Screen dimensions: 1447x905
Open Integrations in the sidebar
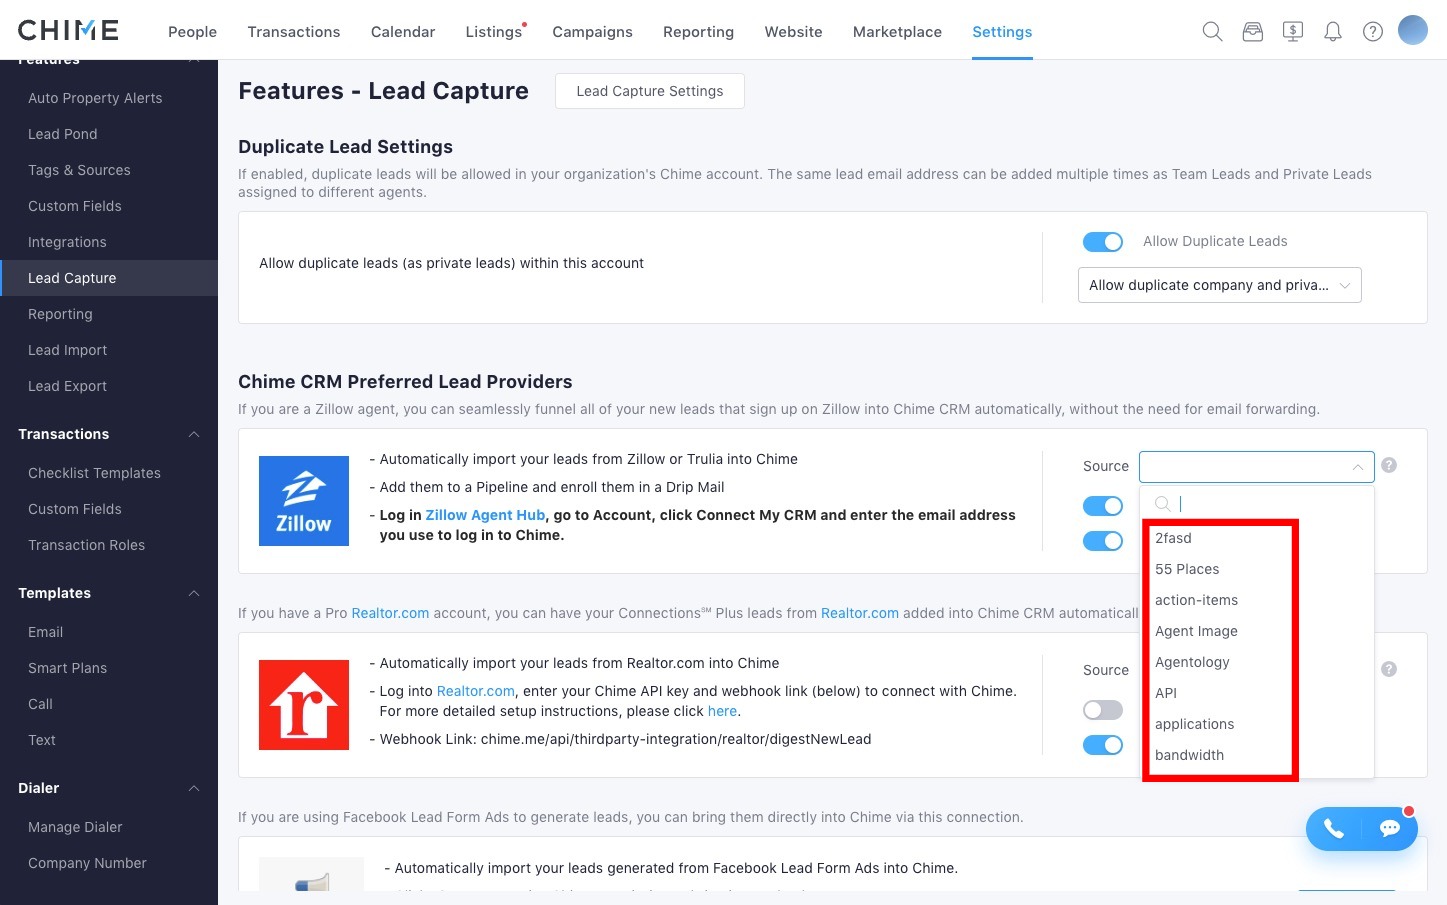click(x=67, y=242)
